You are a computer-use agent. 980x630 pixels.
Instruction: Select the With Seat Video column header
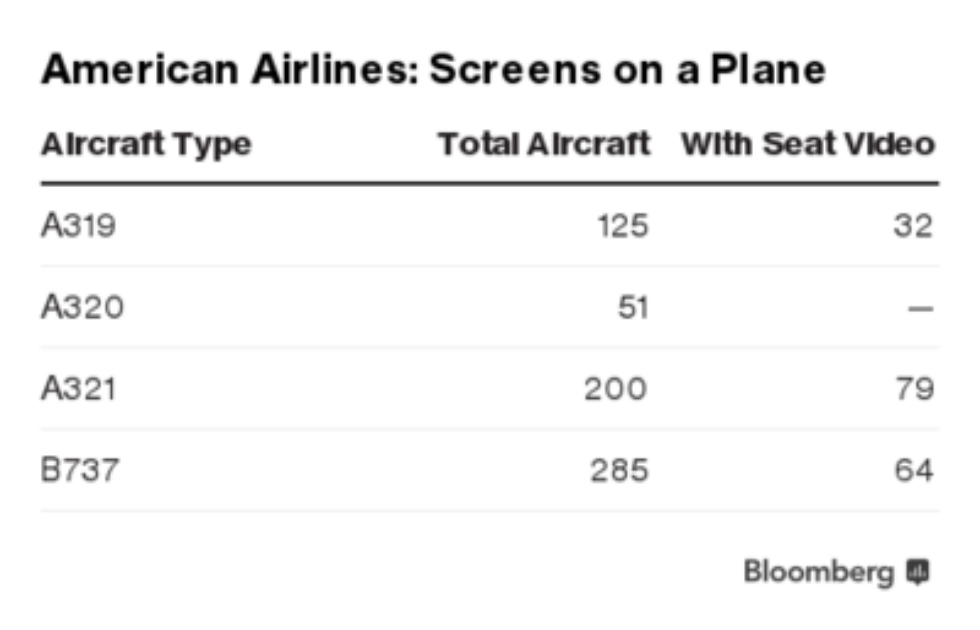click(x=808, y=144)
